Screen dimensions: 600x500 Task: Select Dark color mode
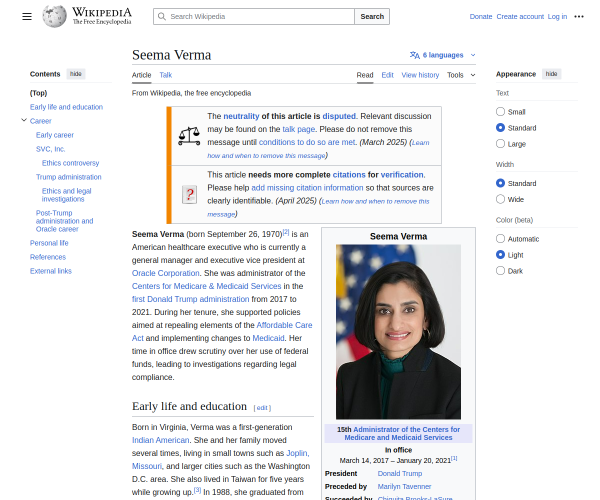[x=500, y=270]
